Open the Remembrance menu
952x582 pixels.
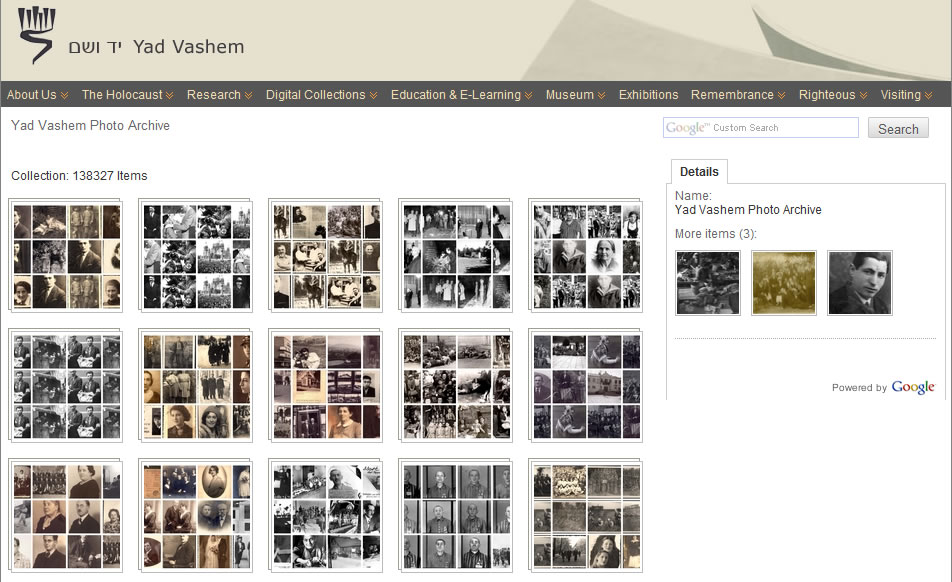coord(732,95)
